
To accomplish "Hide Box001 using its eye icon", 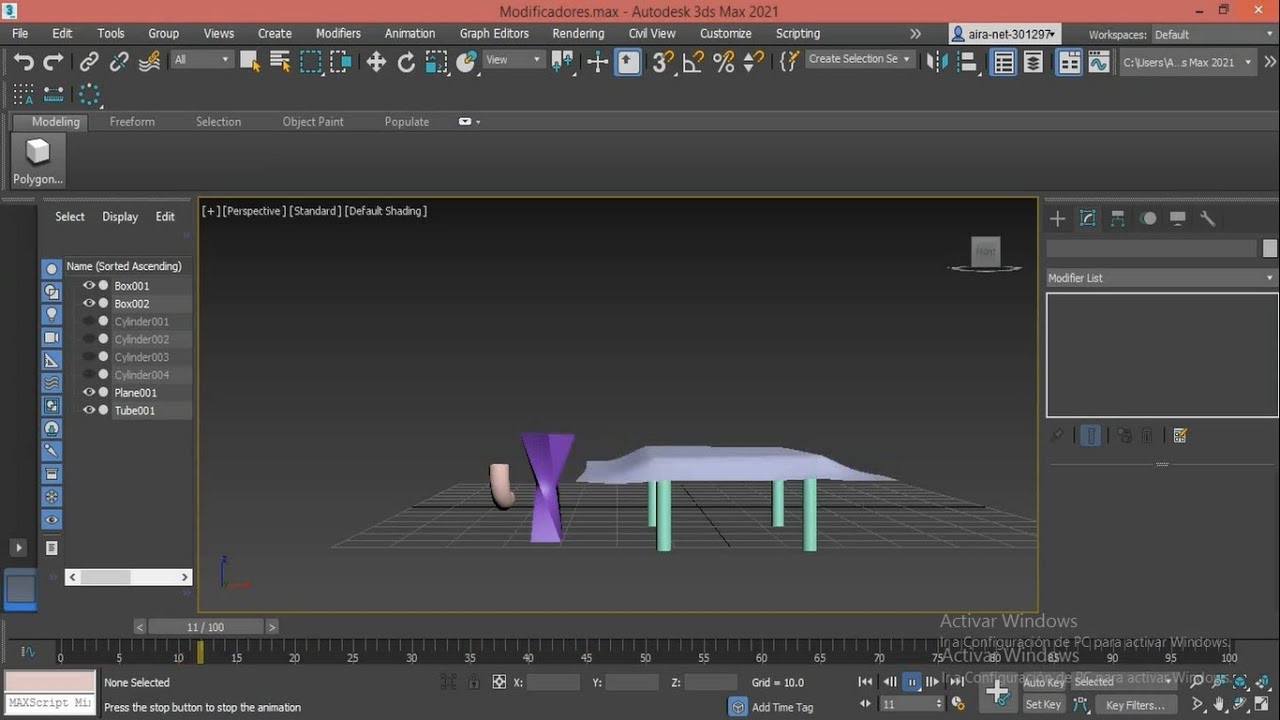I will pyautogui.click(x=89, y=286).
